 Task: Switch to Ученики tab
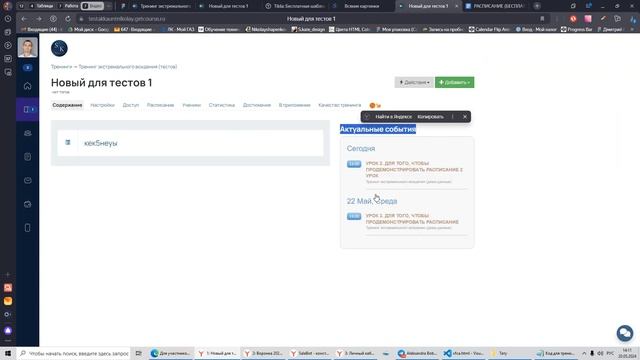pyautogui.click(x=191, y=105)
